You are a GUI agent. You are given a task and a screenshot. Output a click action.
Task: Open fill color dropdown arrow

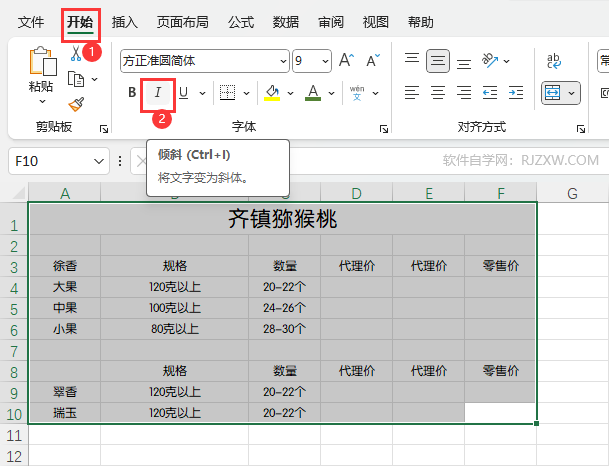tap(290, 93)
